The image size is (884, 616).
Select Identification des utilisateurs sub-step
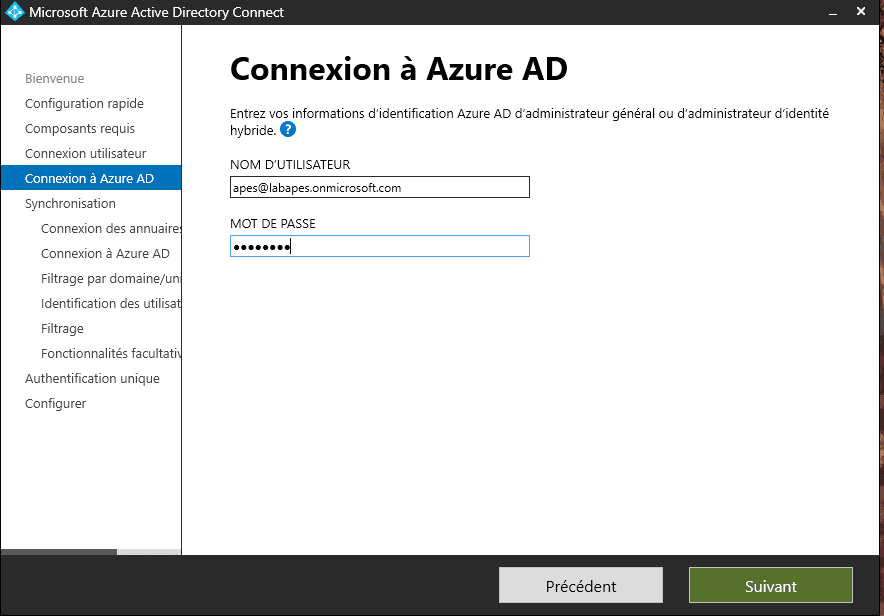110,304
